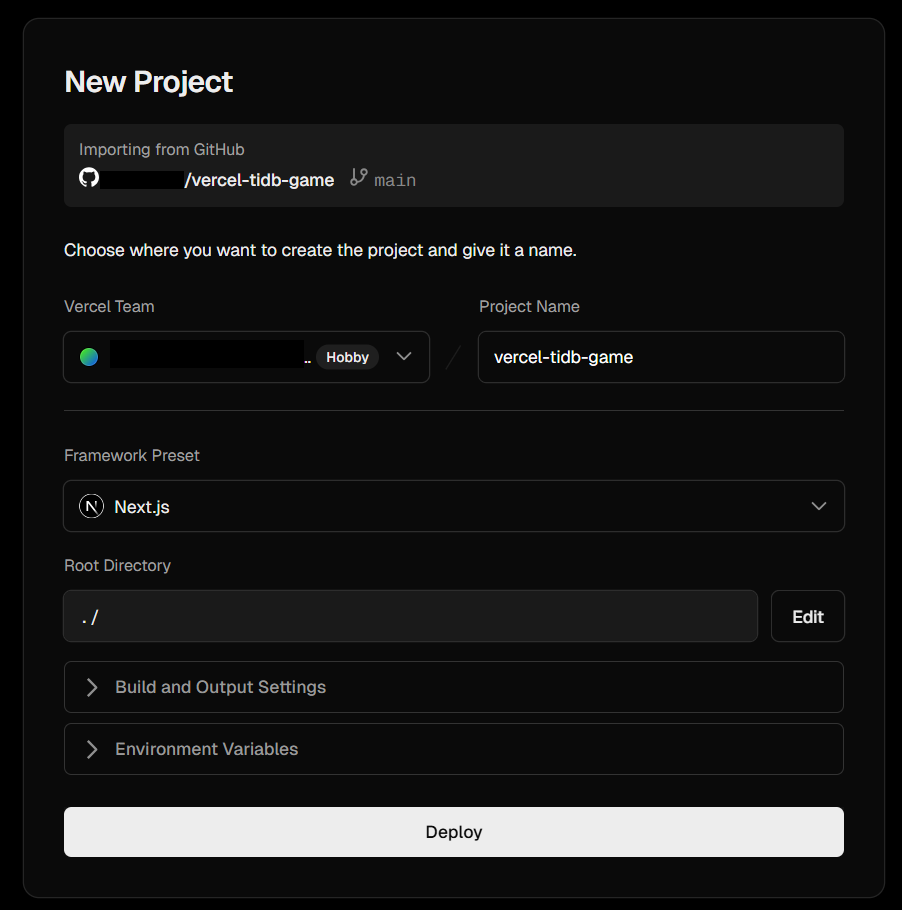Screen dimensions: 902x910
Task: Click the New Project heading
Action: pos(149,81)
